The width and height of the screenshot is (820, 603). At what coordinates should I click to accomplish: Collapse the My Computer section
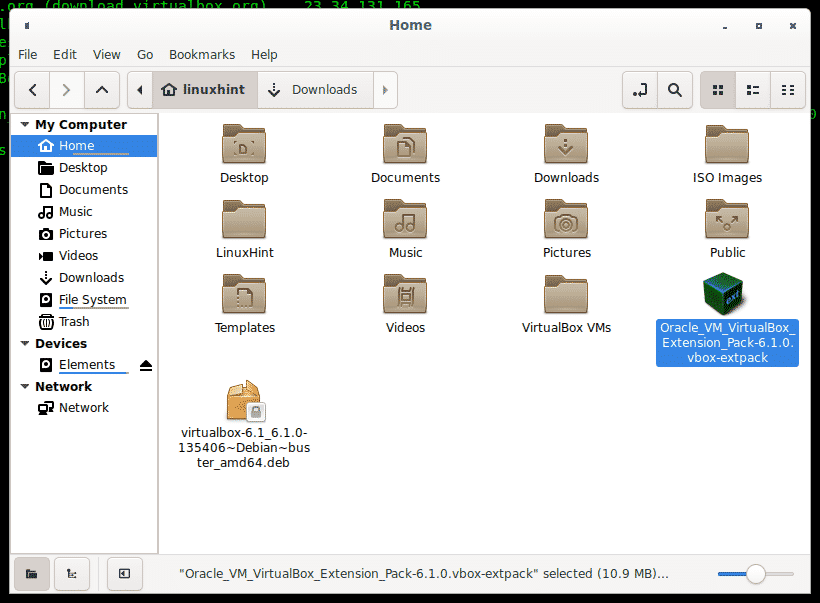[x=25, y=124]
